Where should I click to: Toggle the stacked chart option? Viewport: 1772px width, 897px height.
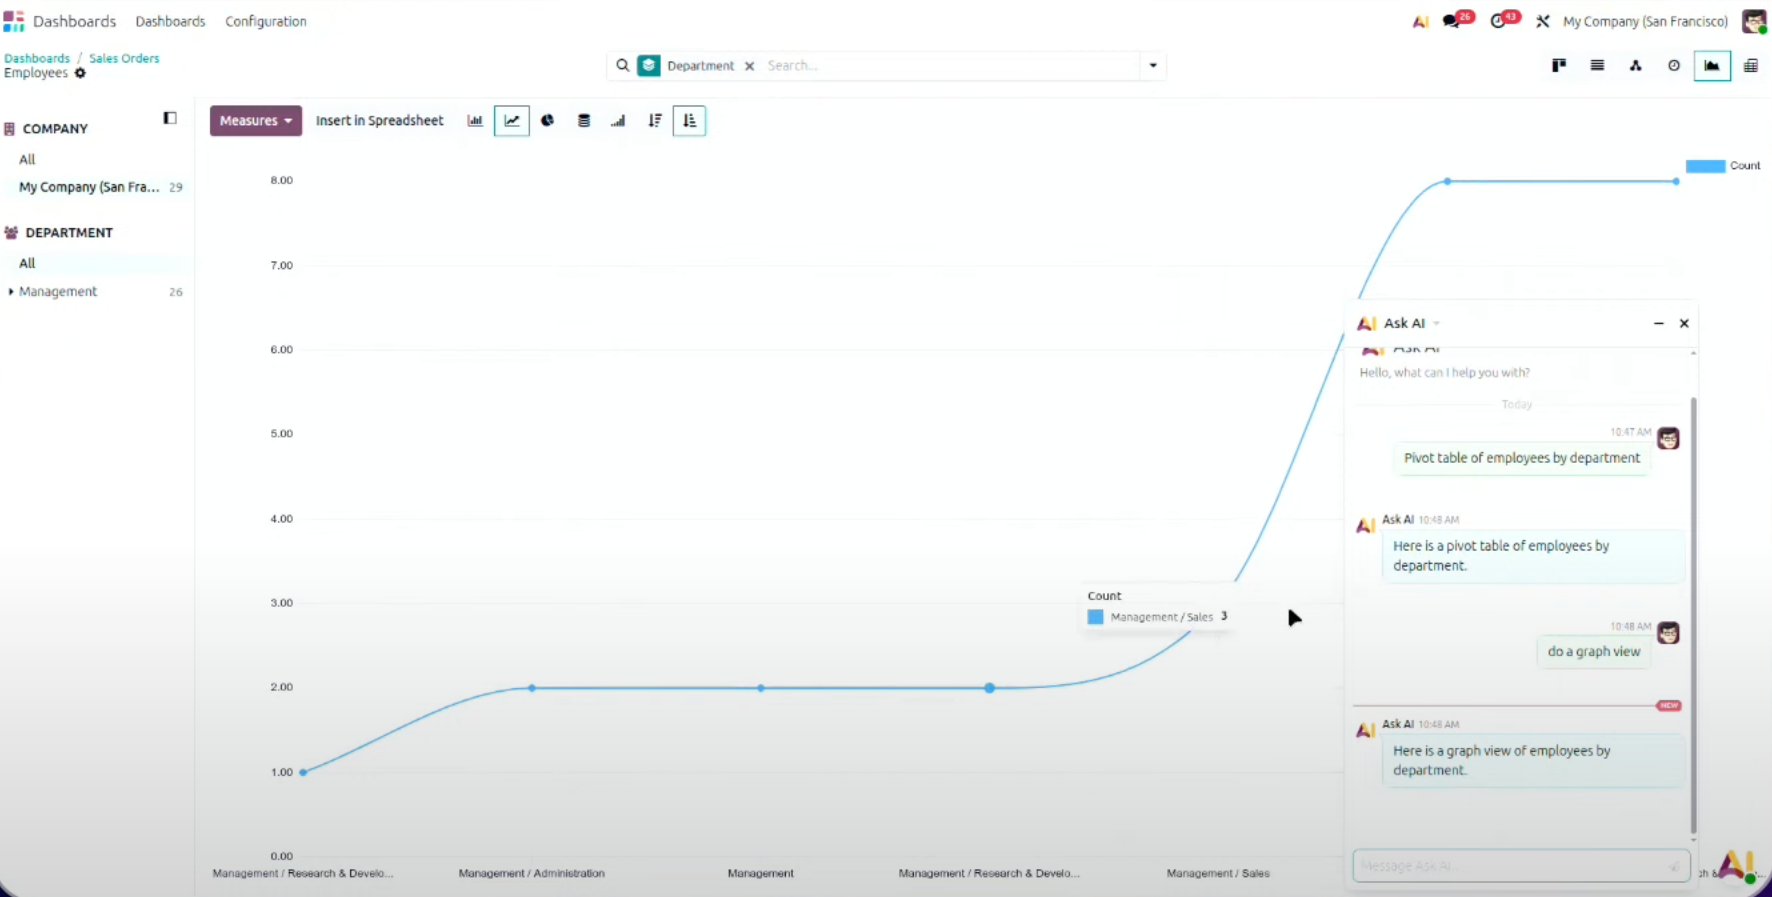[584, 121]
